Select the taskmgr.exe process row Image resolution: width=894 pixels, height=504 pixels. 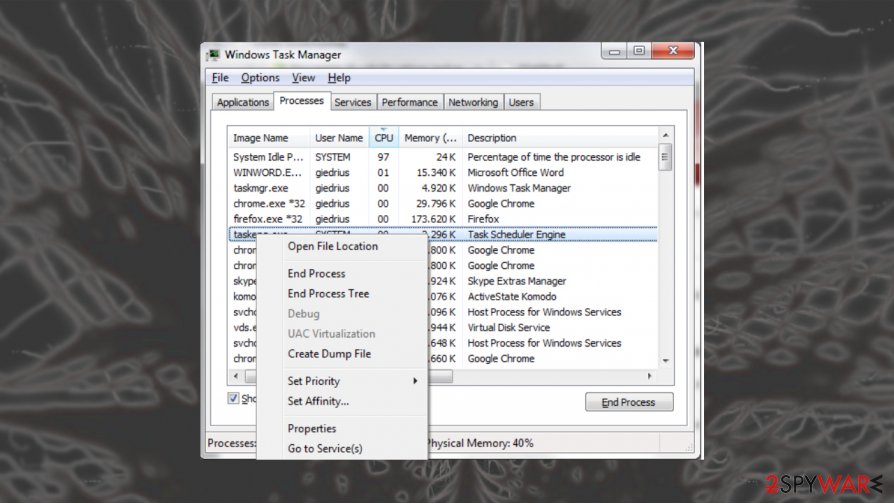(443, 188)
